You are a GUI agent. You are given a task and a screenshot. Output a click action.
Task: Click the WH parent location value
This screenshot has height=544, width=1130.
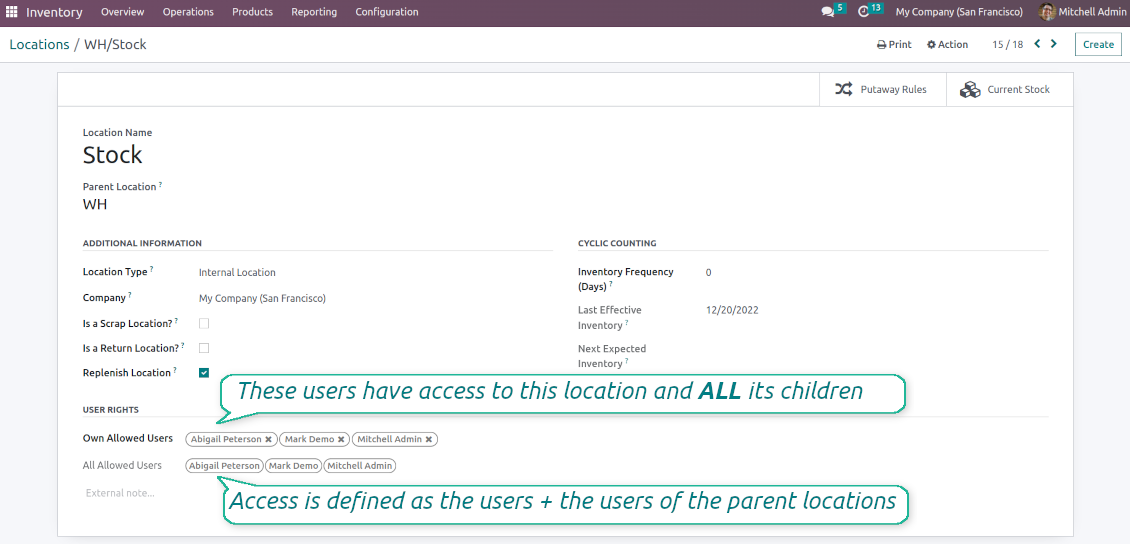click(95, 205)
